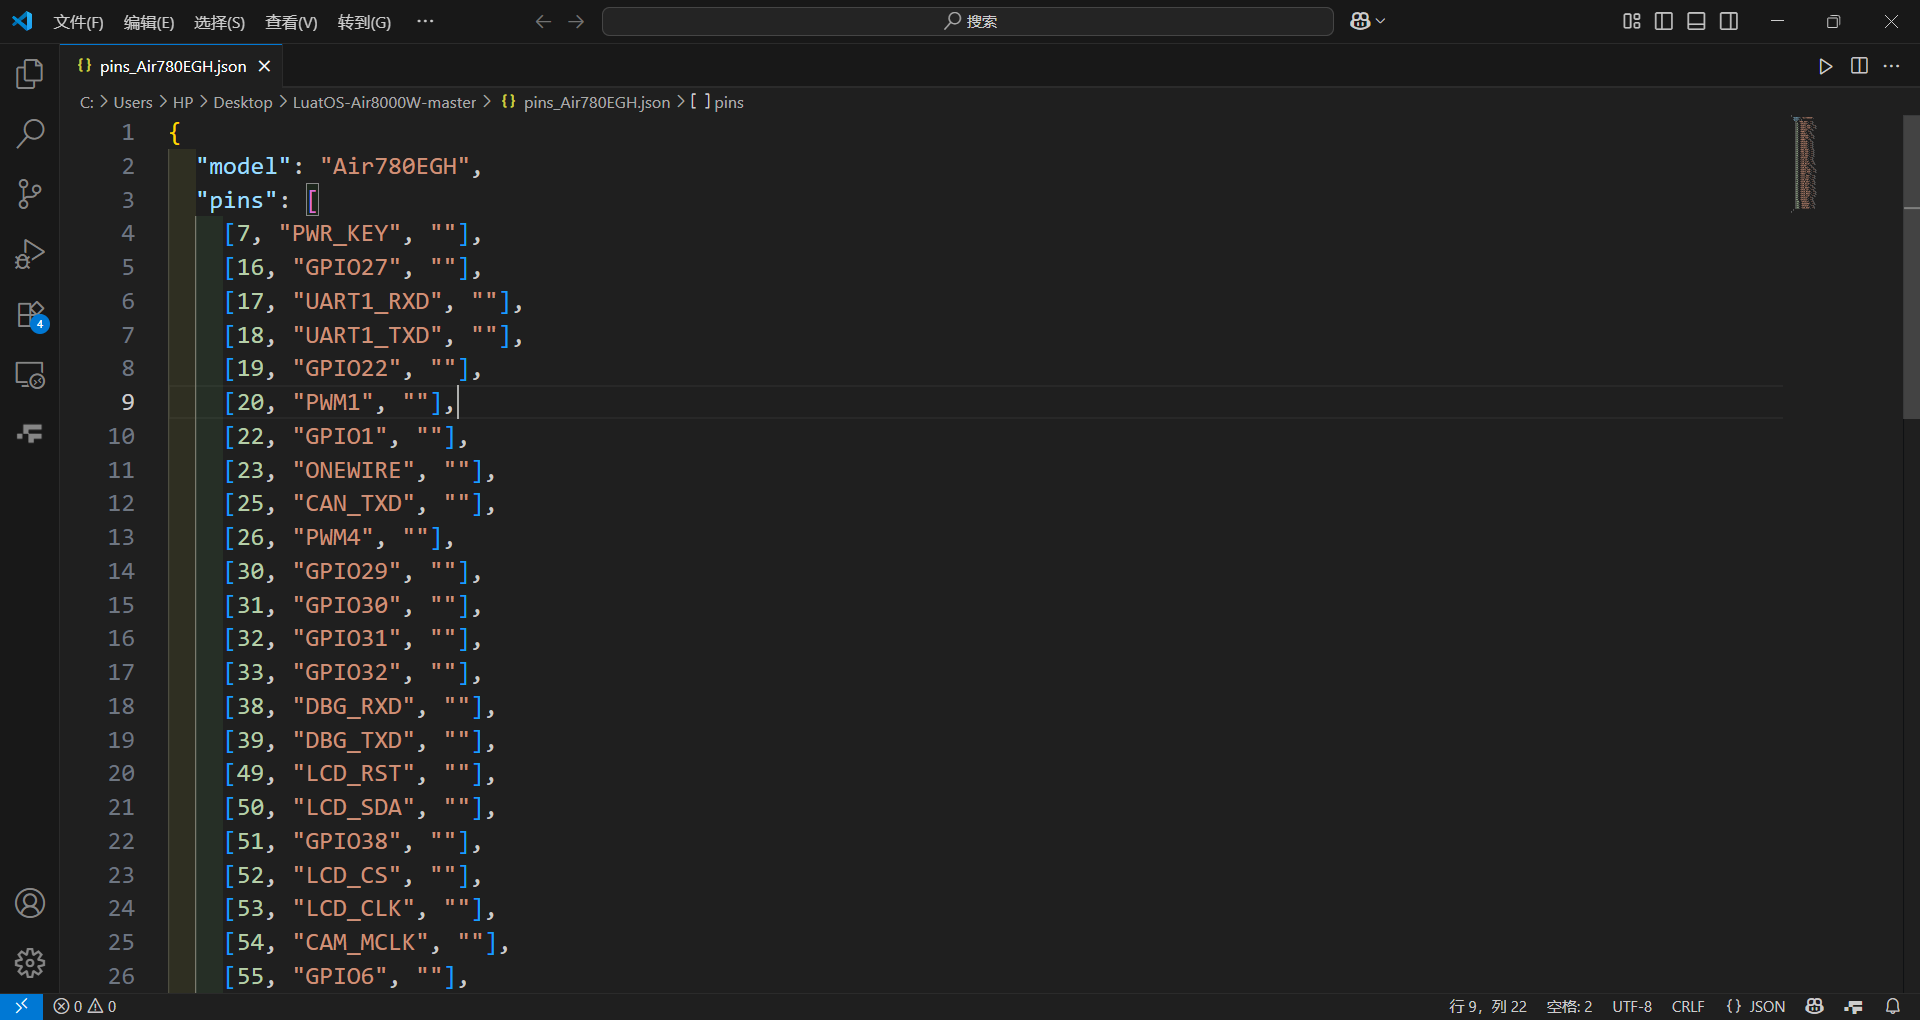
Task: Expand the title bar overflow menu ellipsis
Action: 425,21
